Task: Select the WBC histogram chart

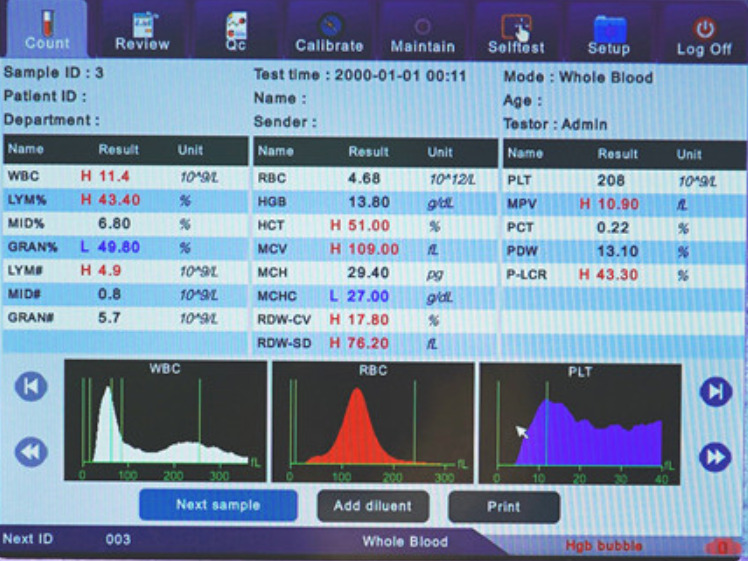Action: click(x=165, y=420)
